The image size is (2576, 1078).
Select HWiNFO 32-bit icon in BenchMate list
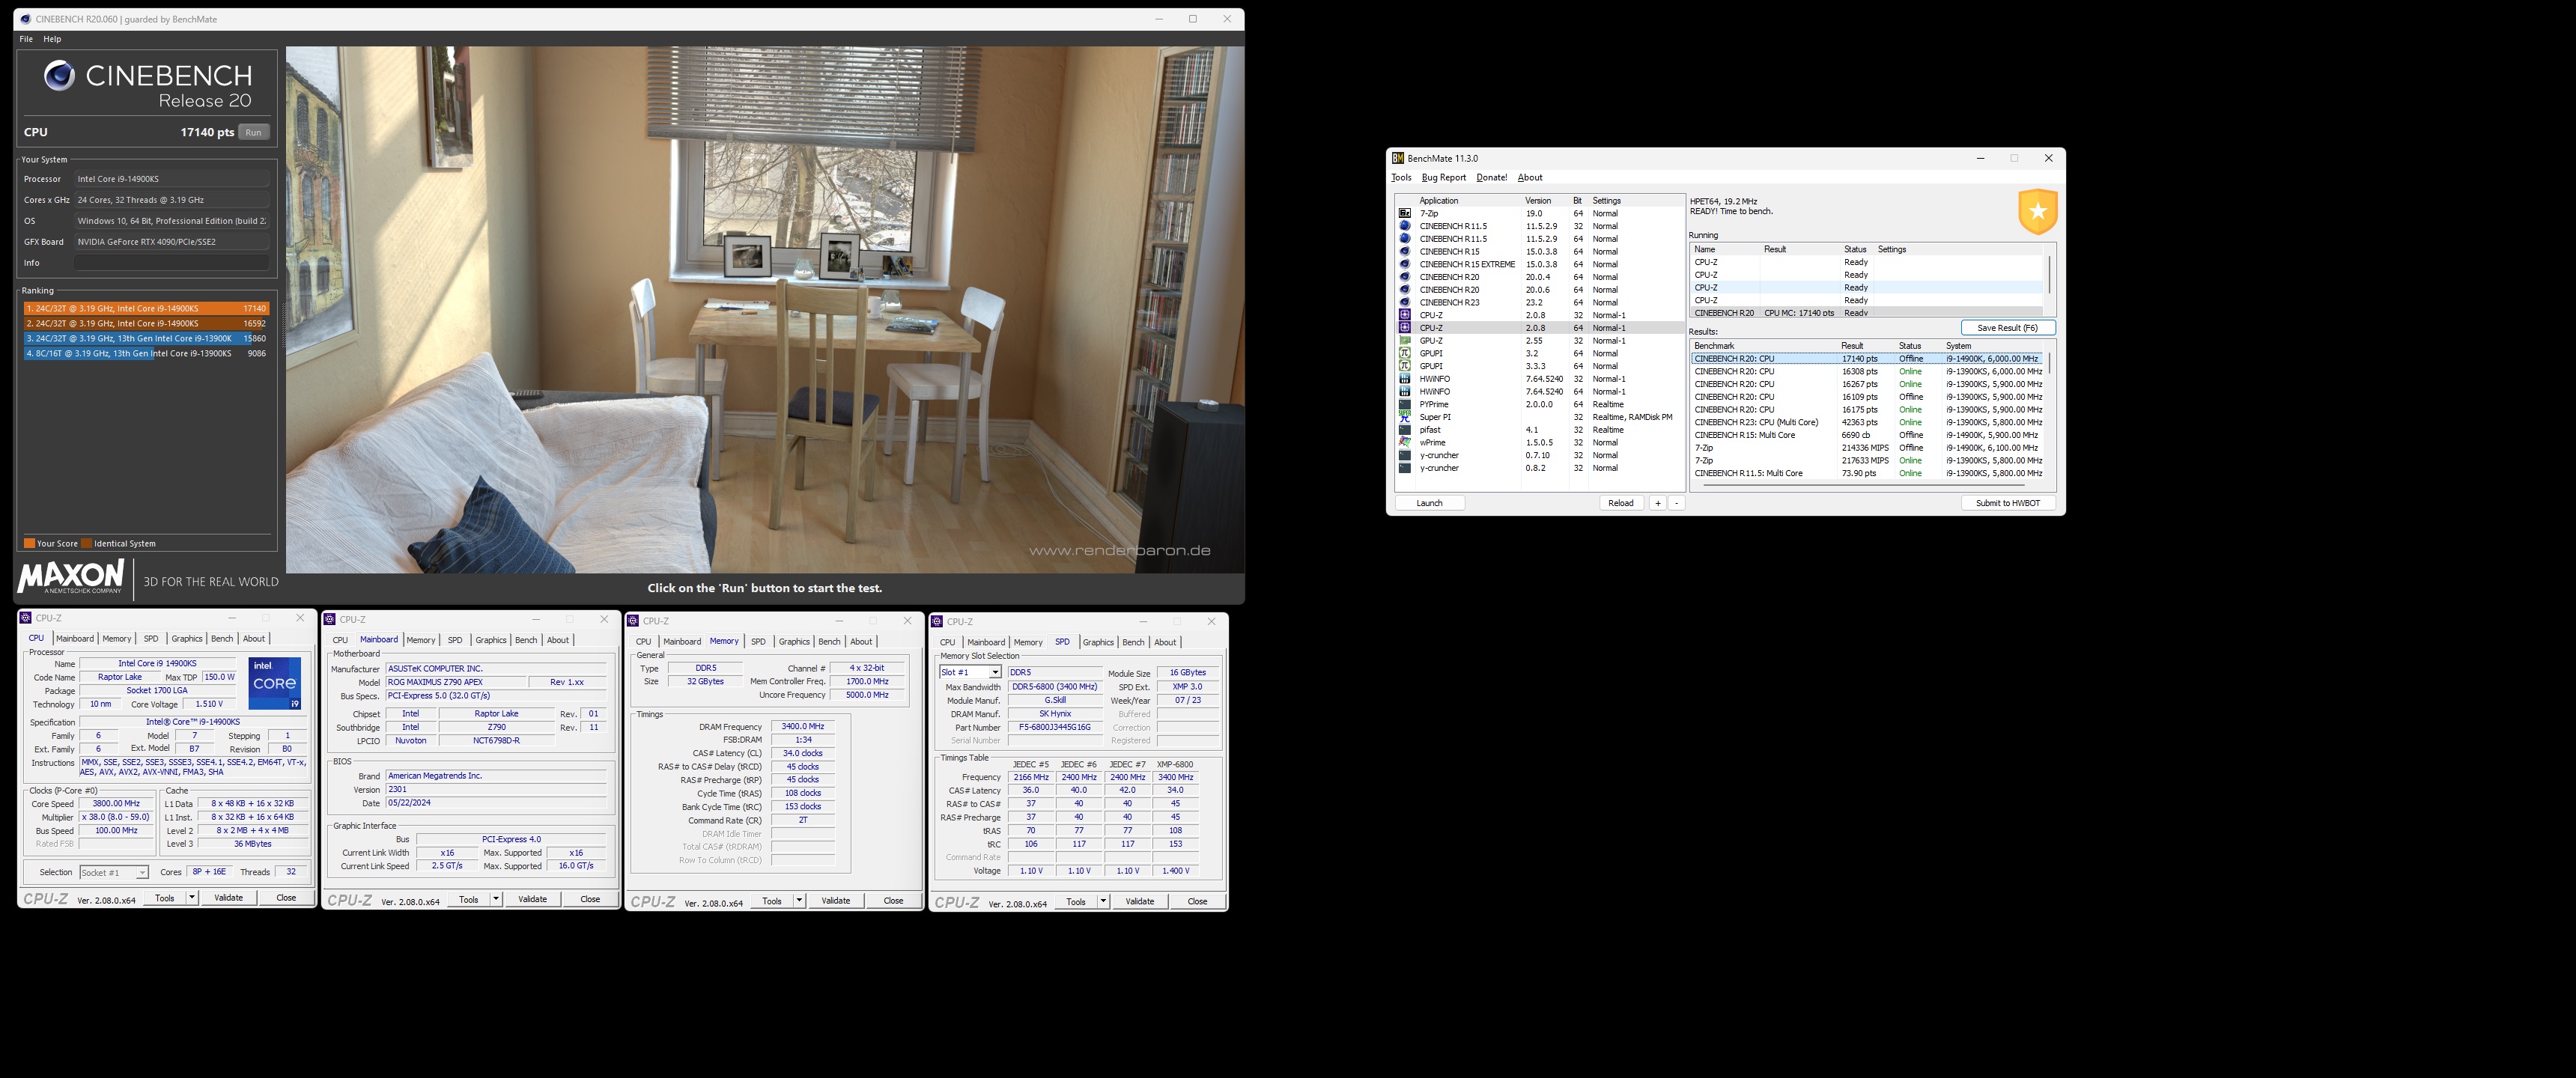(1405, 379)
